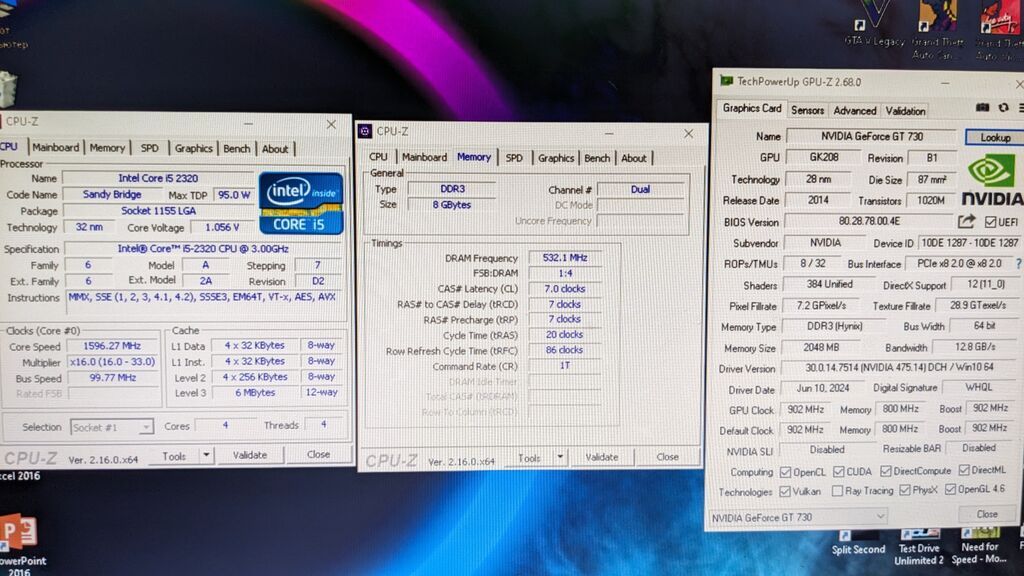Click GPU-Z screenshot camera icon
This screenshot has width=1024, height=576.
[x=982, y=108]
